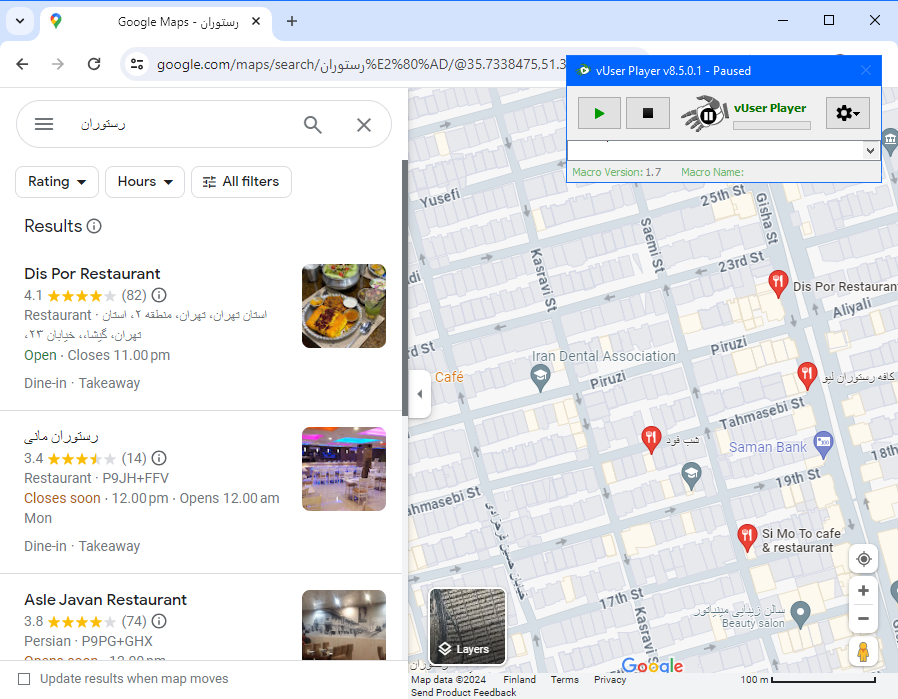
Task: Open the Rating filter dropdown
Action: [57, 181]
